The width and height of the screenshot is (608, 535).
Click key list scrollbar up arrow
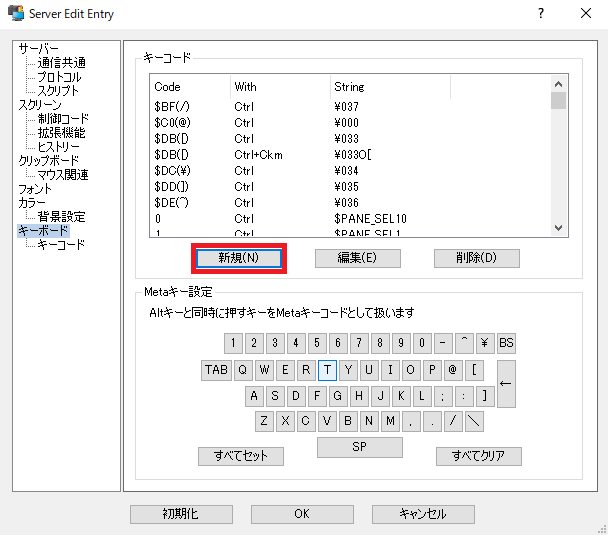click(x=558, y=84)
